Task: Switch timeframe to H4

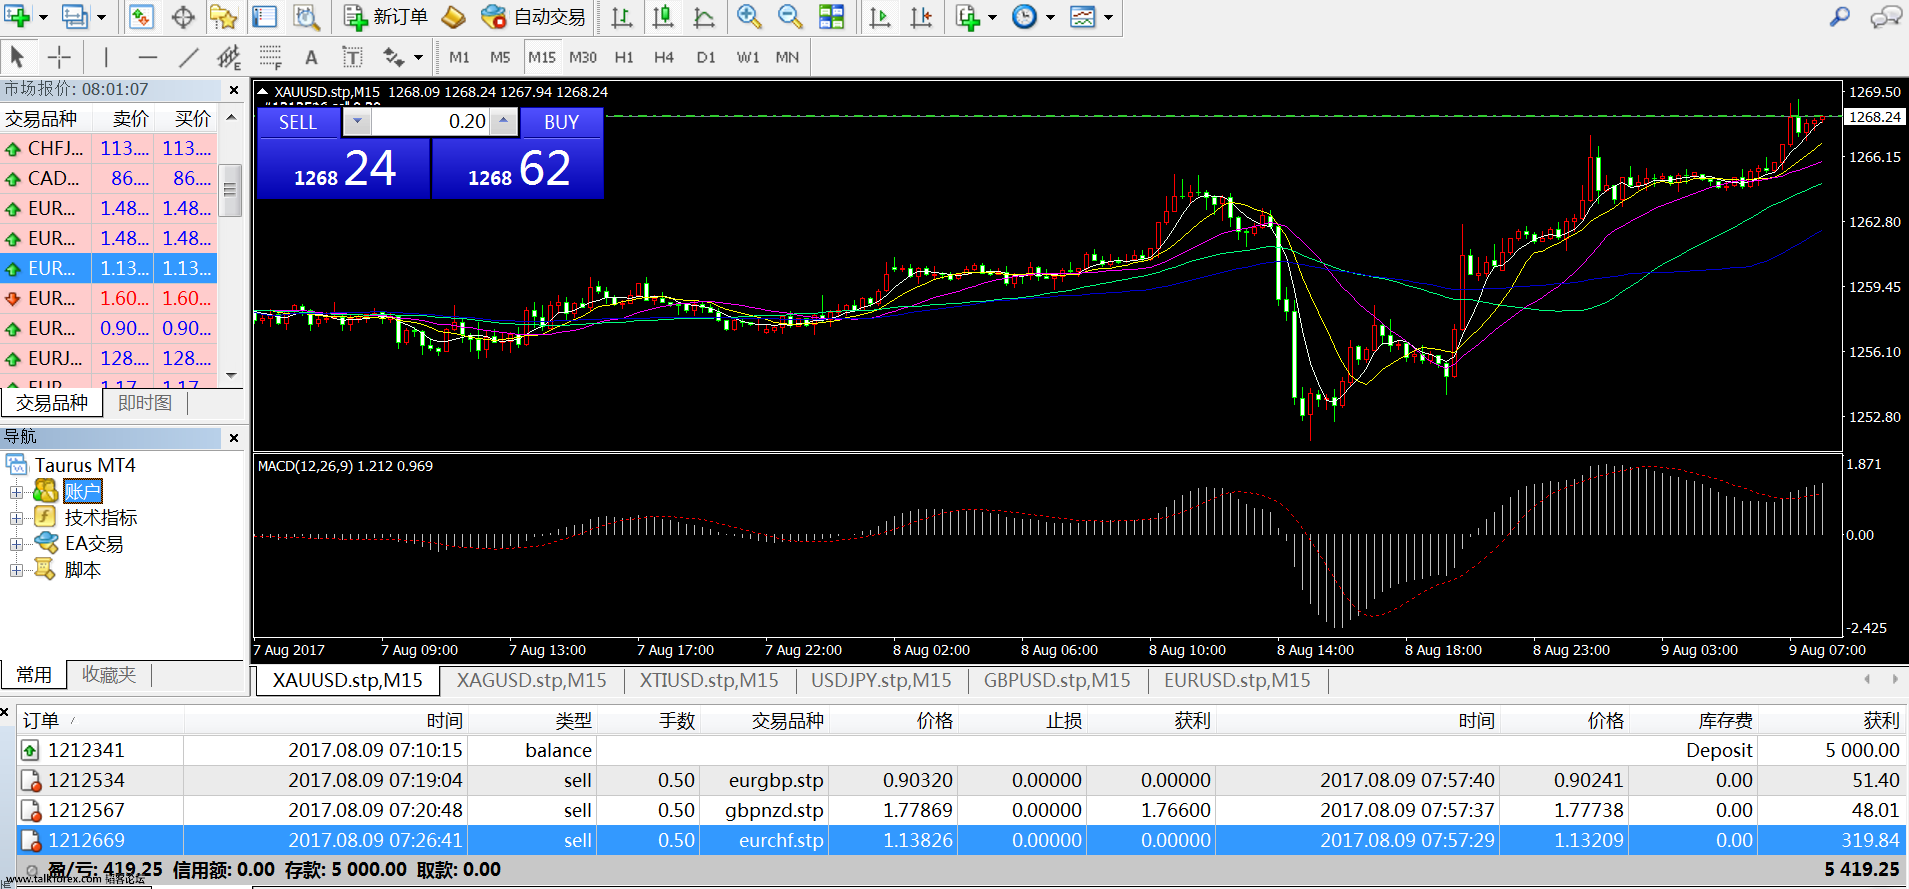Action: [x=664, y=57]
